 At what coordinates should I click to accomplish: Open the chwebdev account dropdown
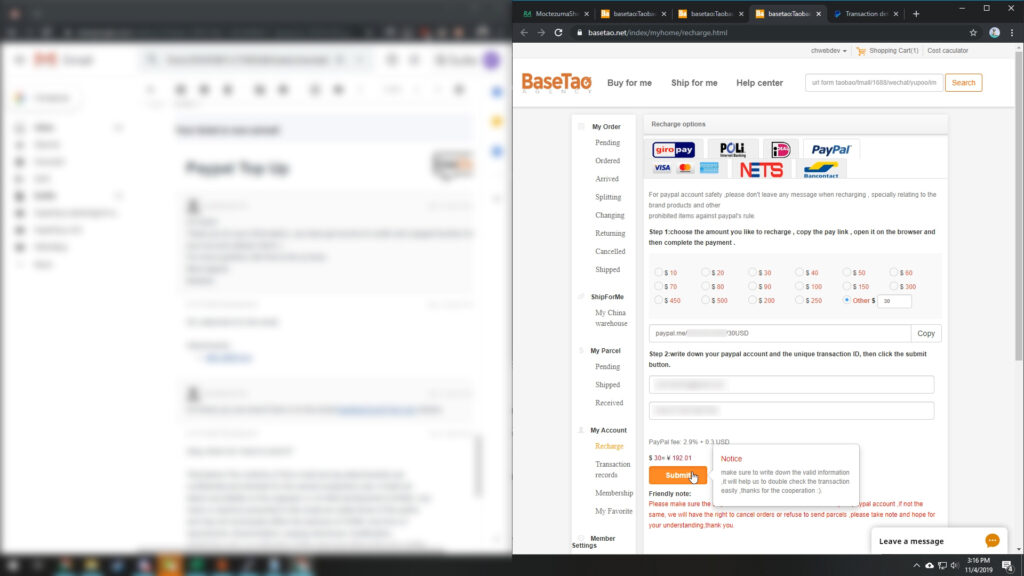[828, 51]
